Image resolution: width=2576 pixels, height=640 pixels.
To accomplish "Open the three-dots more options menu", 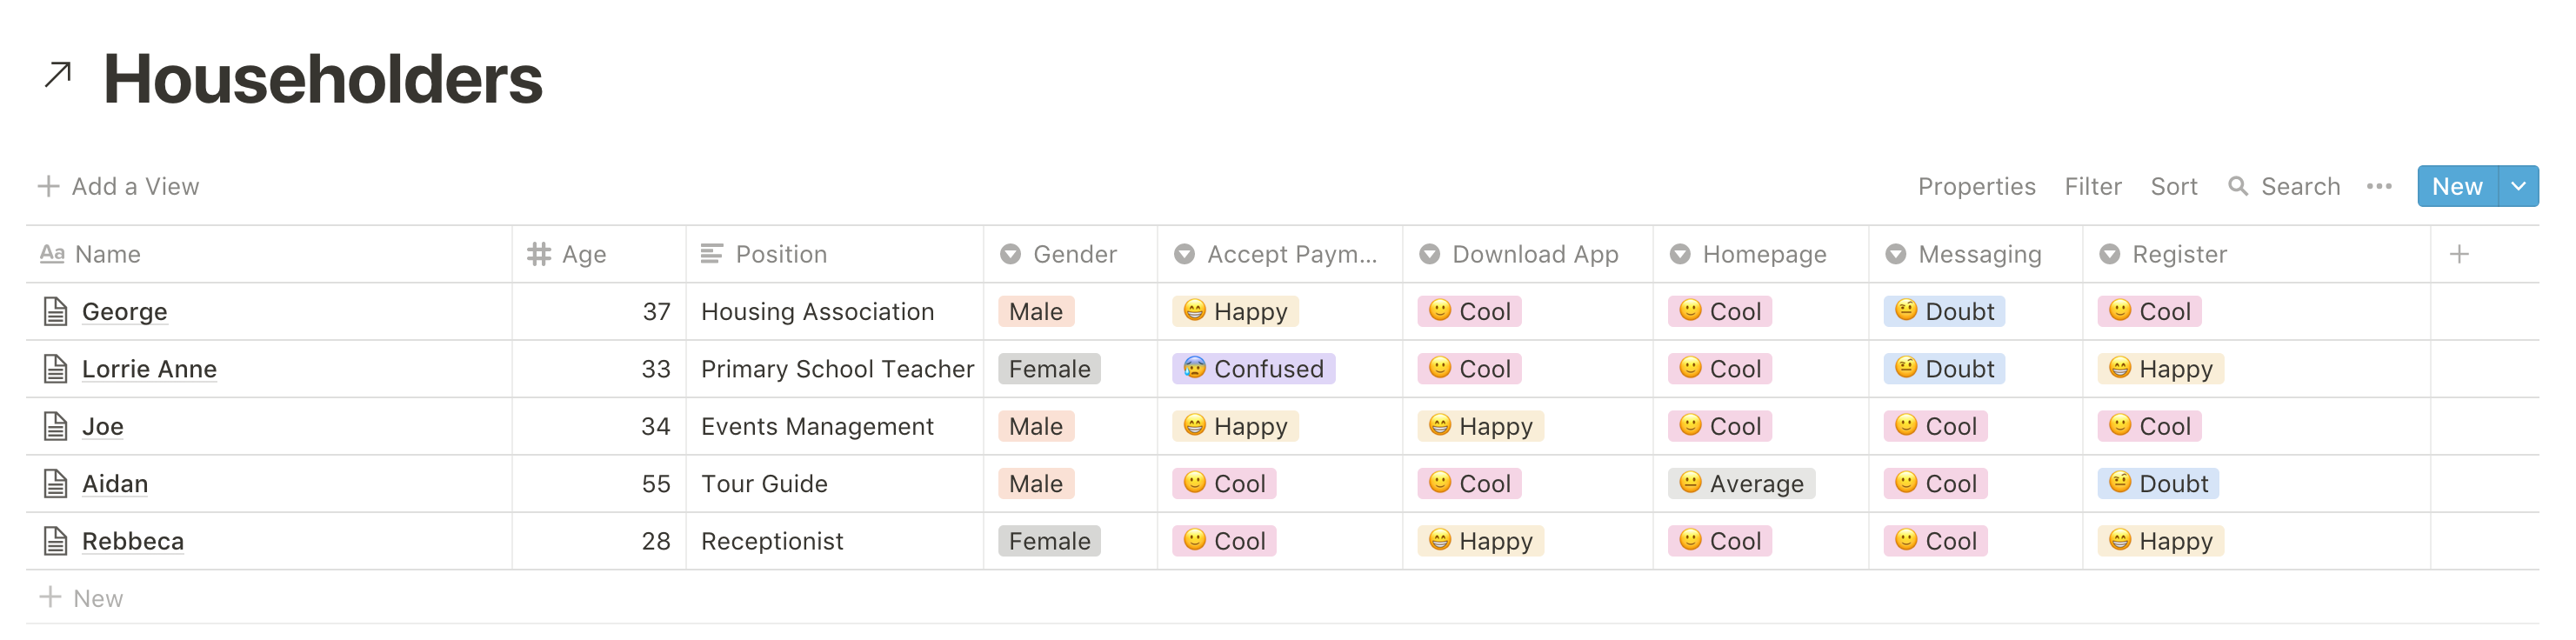I will (2379, 186).
